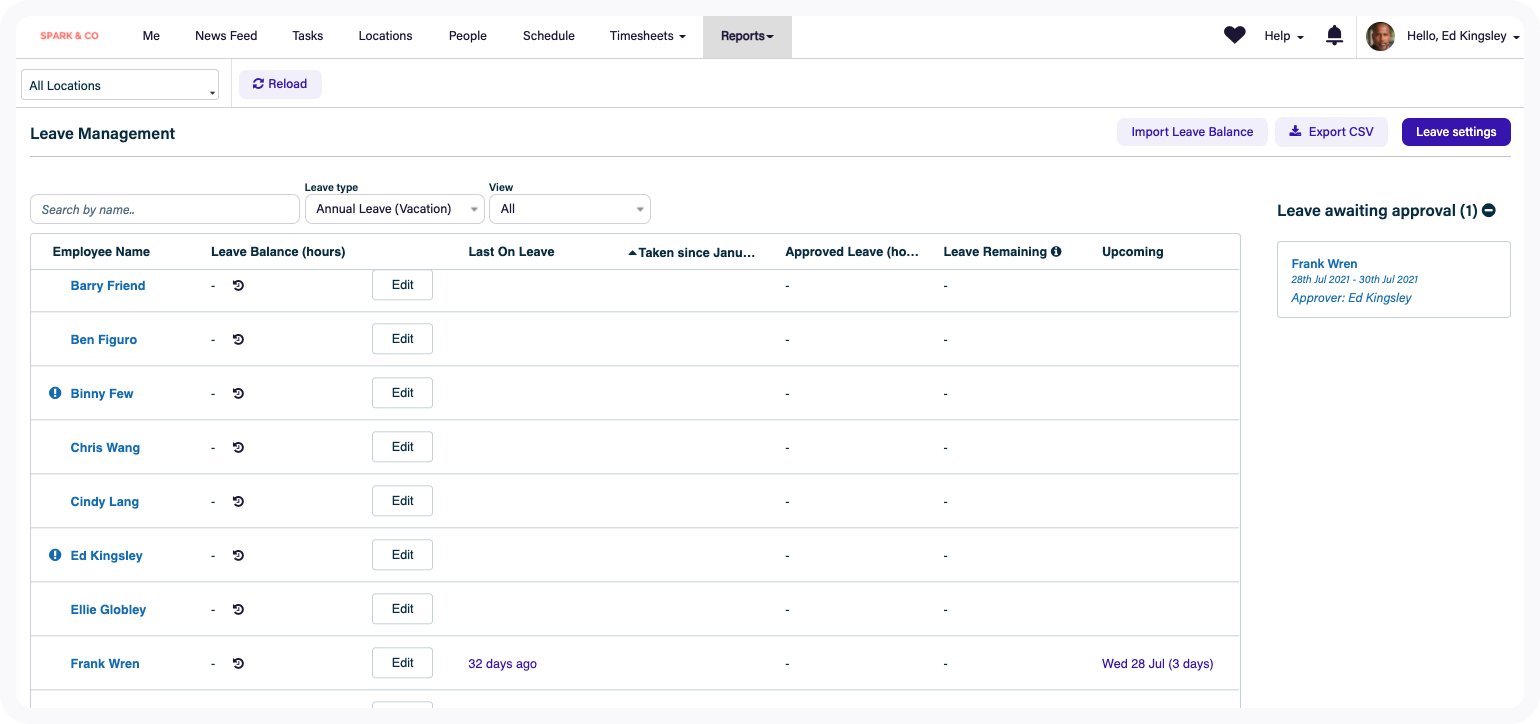Edit Frank Wren's leave balance
The height and width of the screenshot is (724, 1540).
pos(402,663)
